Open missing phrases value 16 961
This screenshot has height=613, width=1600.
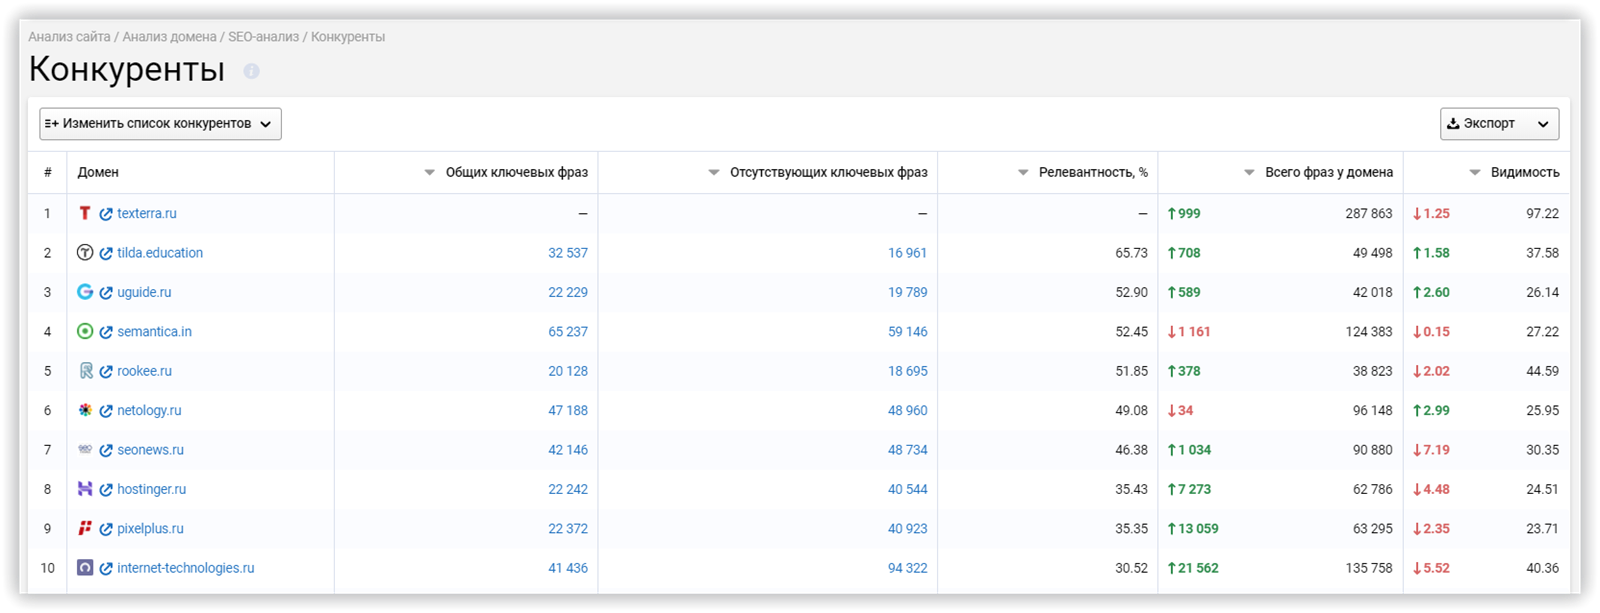point(908,253)
